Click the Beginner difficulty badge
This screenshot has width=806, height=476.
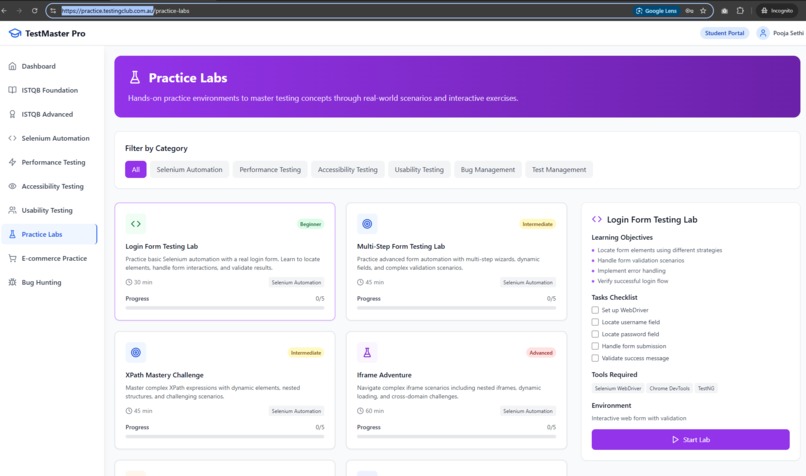(310, 224)
